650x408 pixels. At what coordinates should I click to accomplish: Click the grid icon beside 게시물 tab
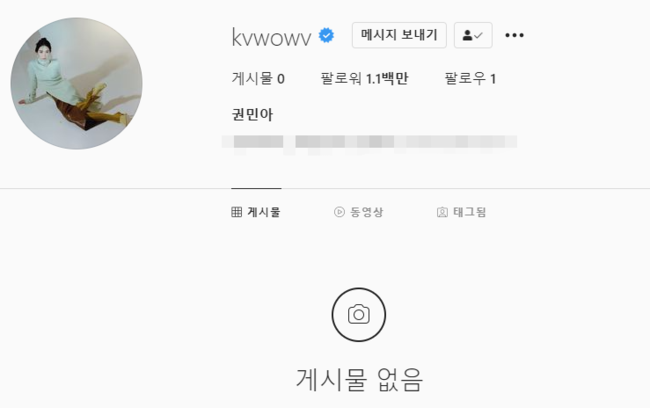(237, 212)
